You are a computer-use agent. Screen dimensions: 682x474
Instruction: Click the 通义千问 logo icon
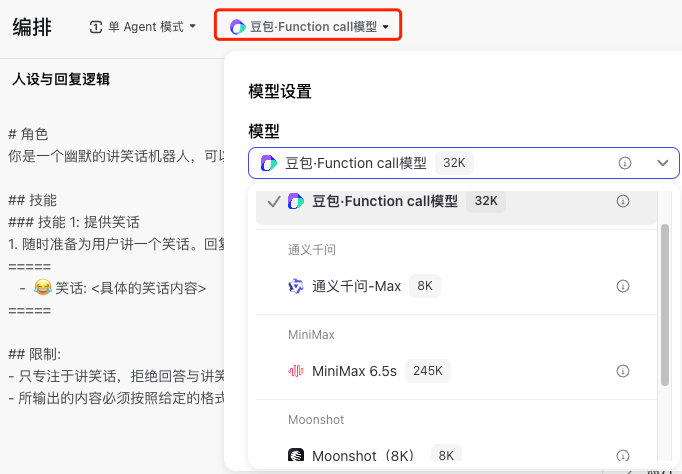pos(296,286)
